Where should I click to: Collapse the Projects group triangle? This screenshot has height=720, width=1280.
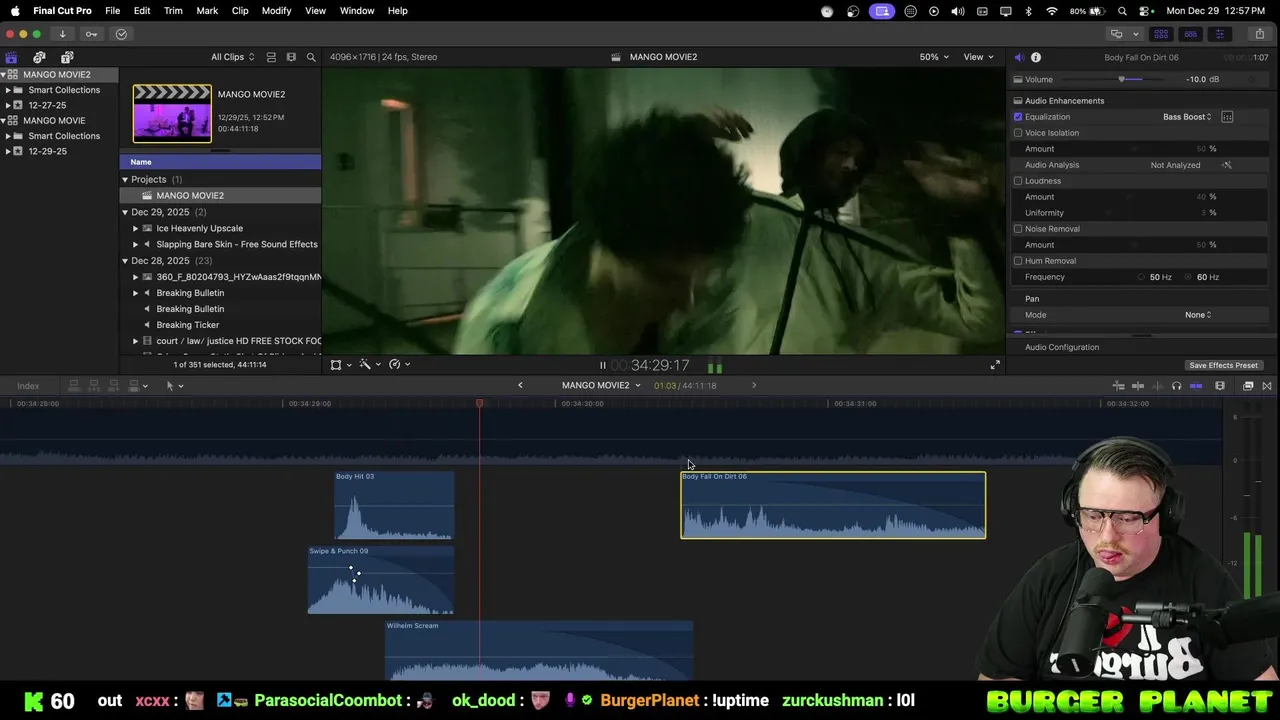pos(125,180)
